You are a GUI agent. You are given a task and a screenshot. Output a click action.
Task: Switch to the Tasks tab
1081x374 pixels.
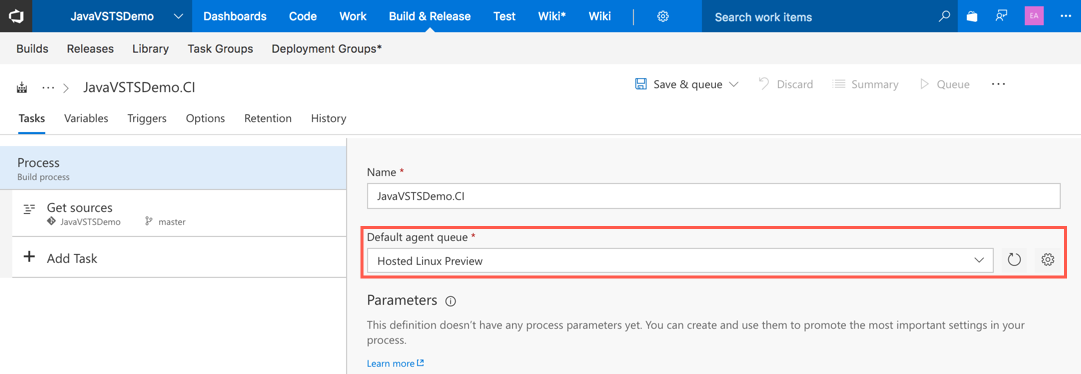tap(32, 119)
